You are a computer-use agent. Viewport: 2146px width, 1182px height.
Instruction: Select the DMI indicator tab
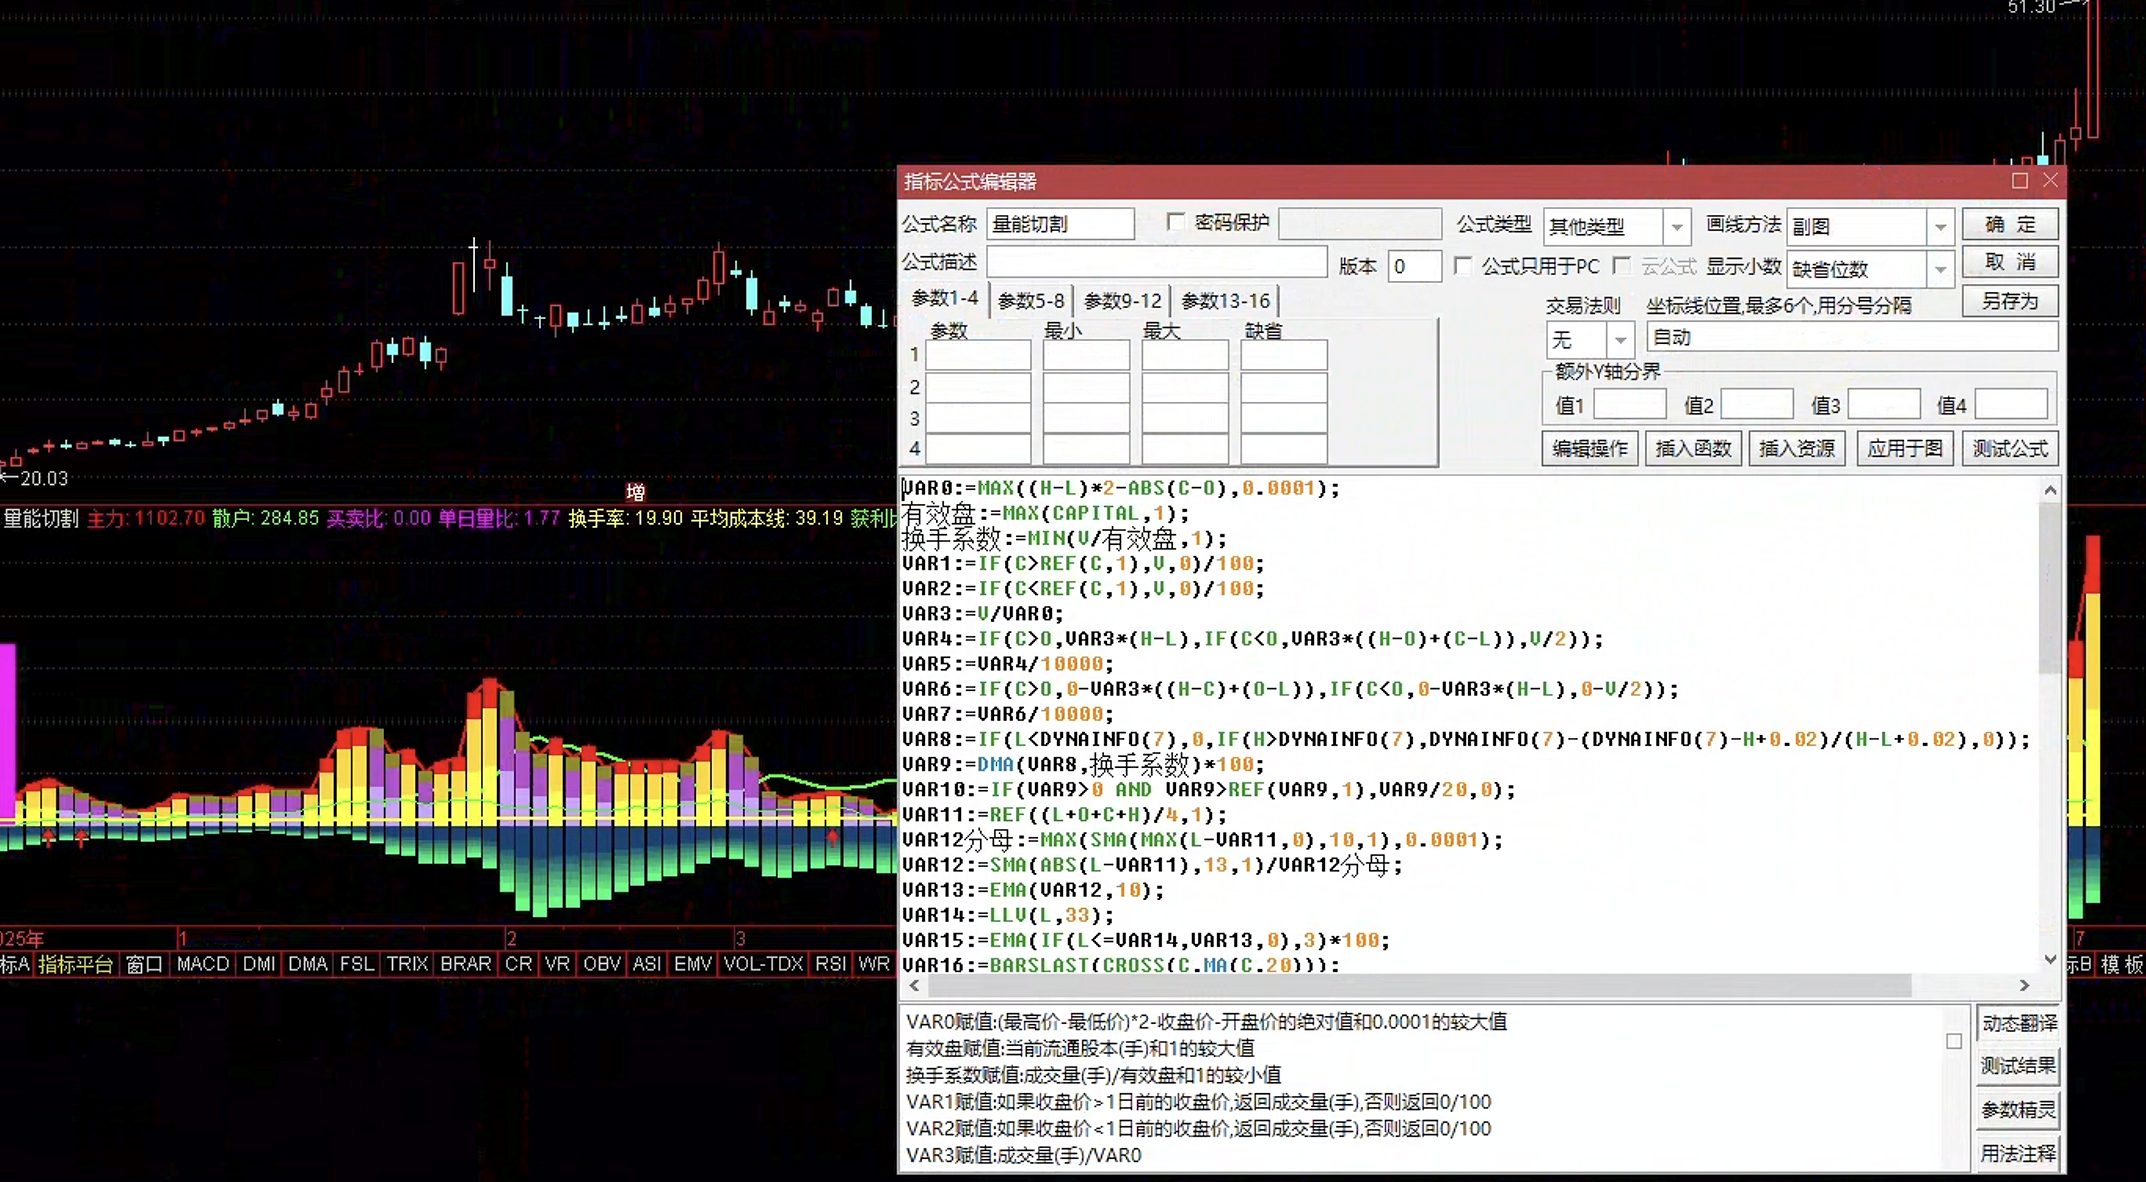(x=259, y=964)
